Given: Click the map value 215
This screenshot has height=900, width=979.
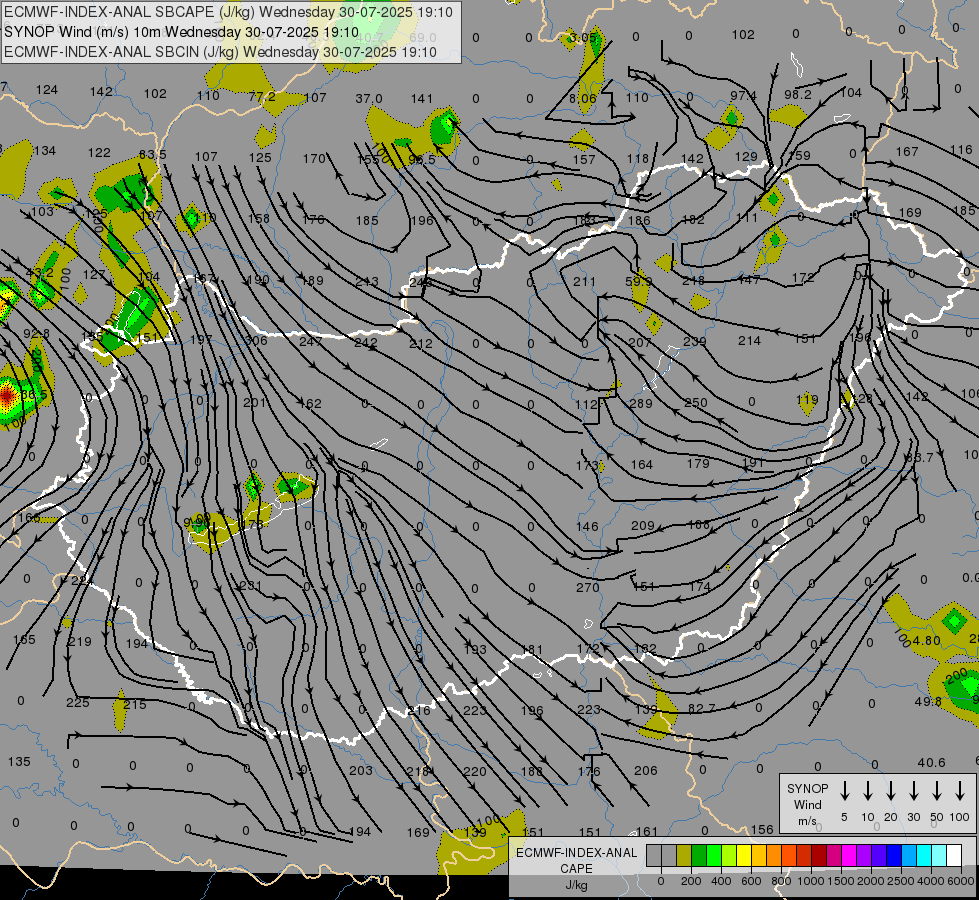Looking at the screenshot, I should tap(135, 705).
